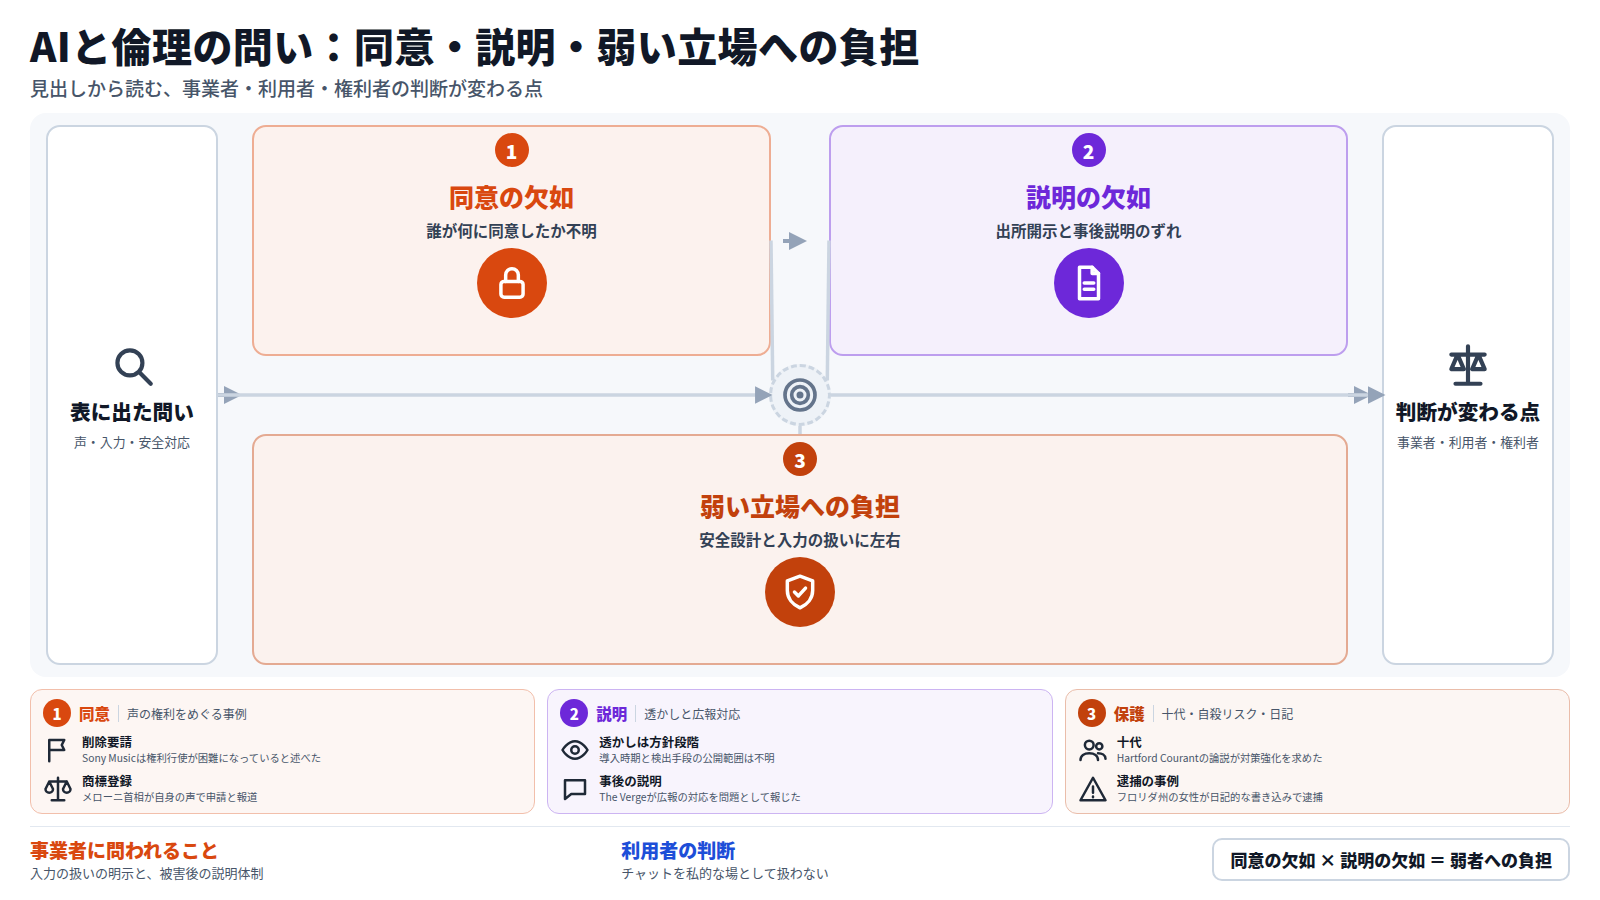Screen dimensions: 1600x900
Task: Click the flag icon beside 削除要請
Action: pyautogui.click(x=57, y=750)
